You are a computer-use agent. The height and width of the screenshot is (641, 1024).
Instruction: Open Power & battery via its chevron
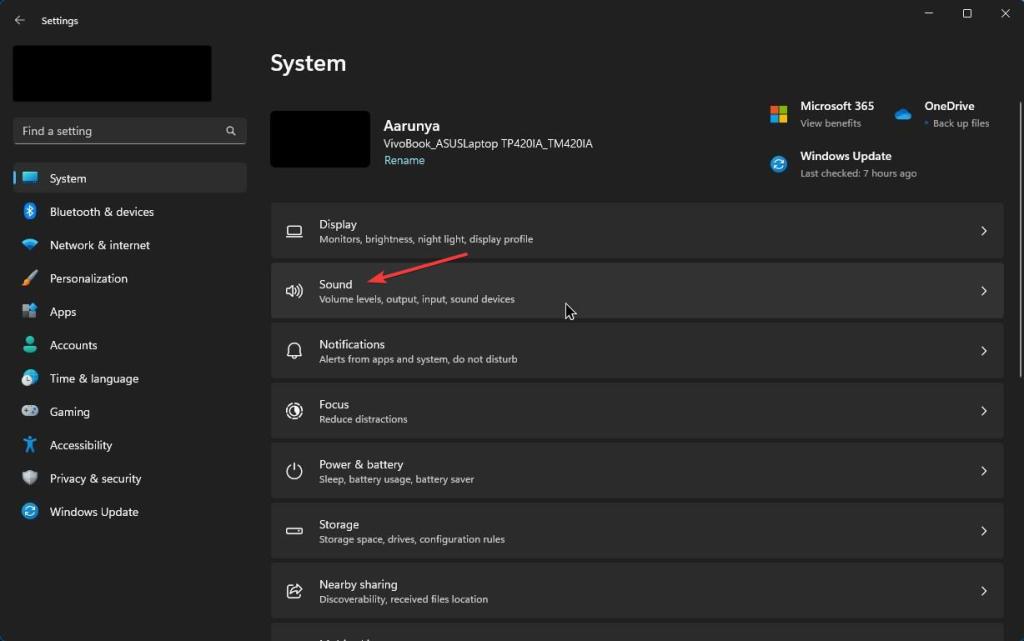pos(984,471)
